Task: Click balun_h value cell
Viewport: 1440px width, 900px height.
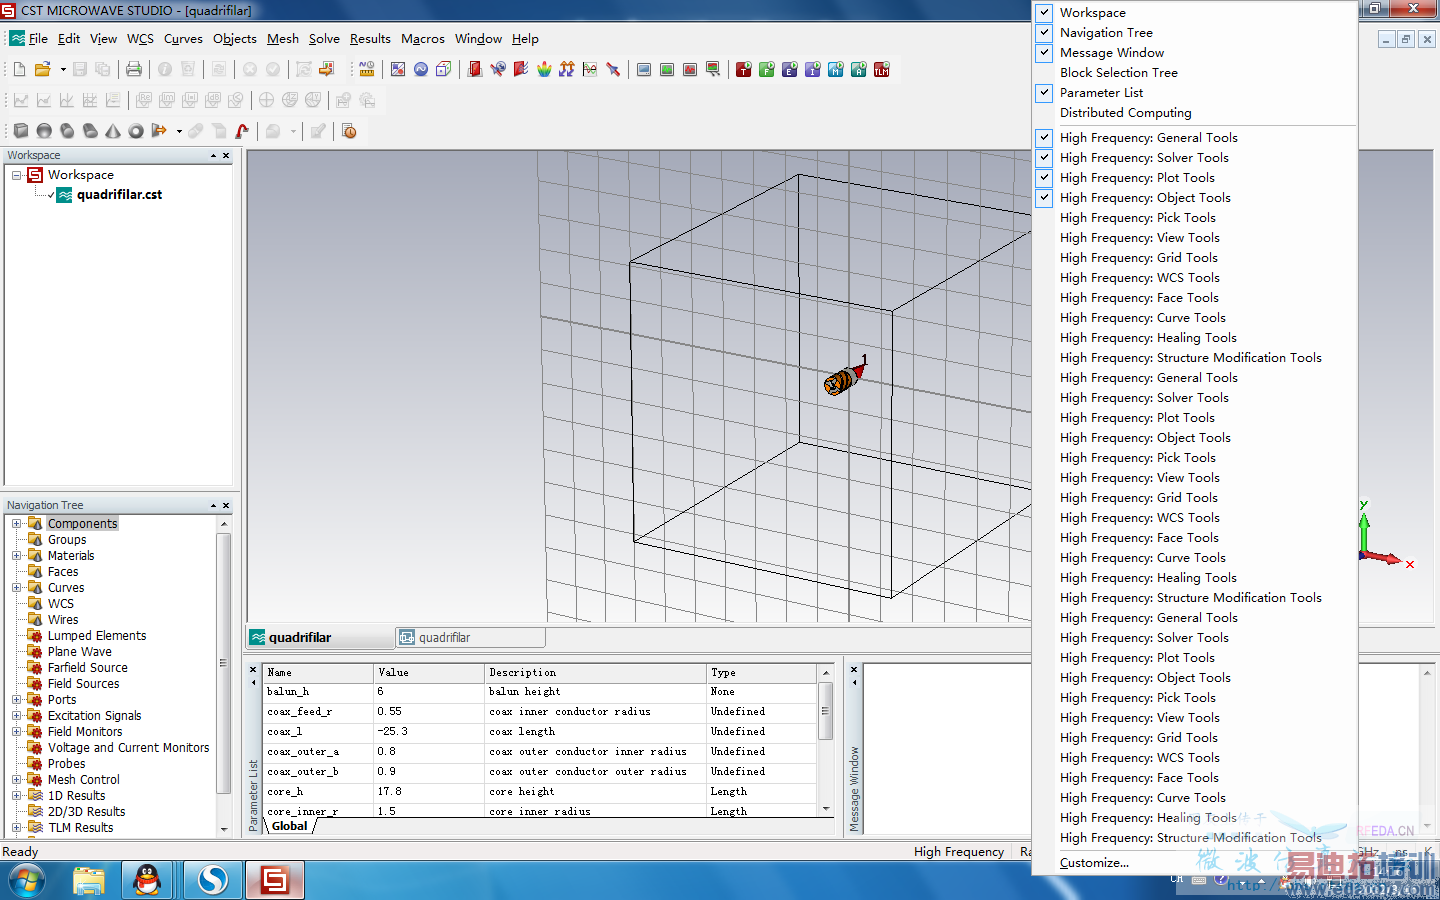Action: coord(429,692)
